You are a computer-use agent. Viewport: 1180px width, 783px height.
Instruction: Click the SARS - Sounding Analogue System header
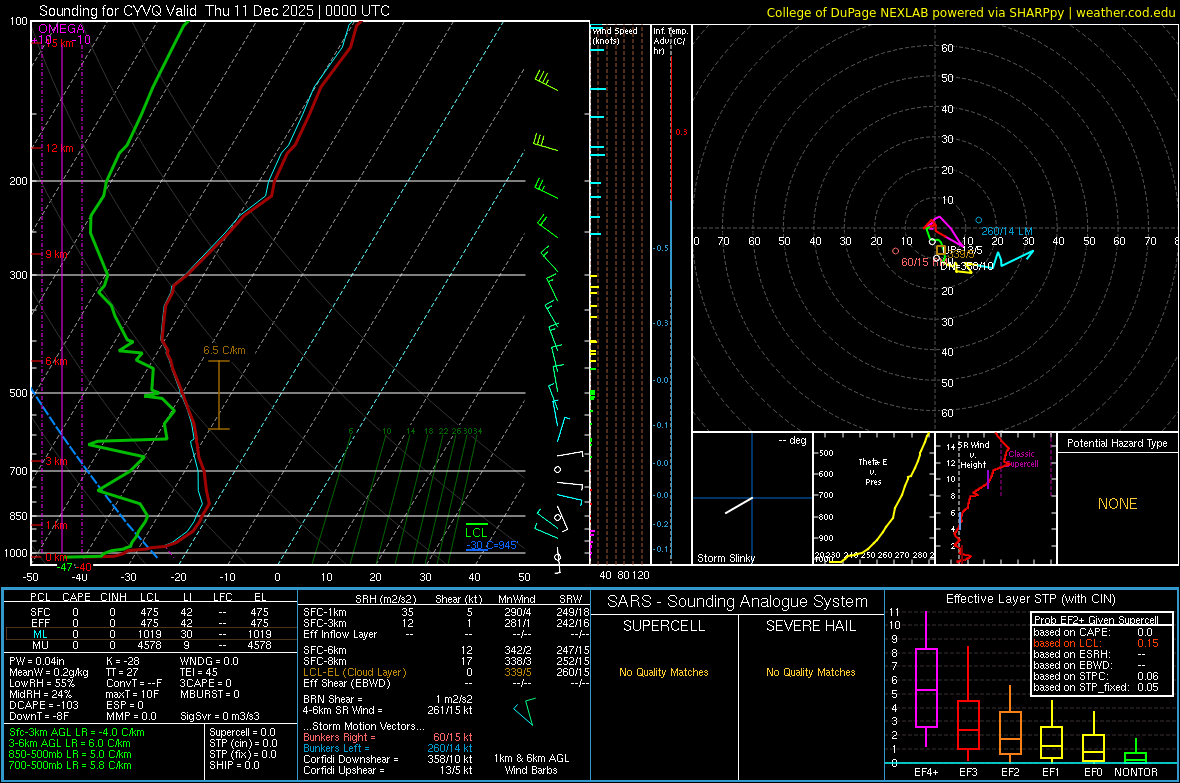[x=738, y=602]
